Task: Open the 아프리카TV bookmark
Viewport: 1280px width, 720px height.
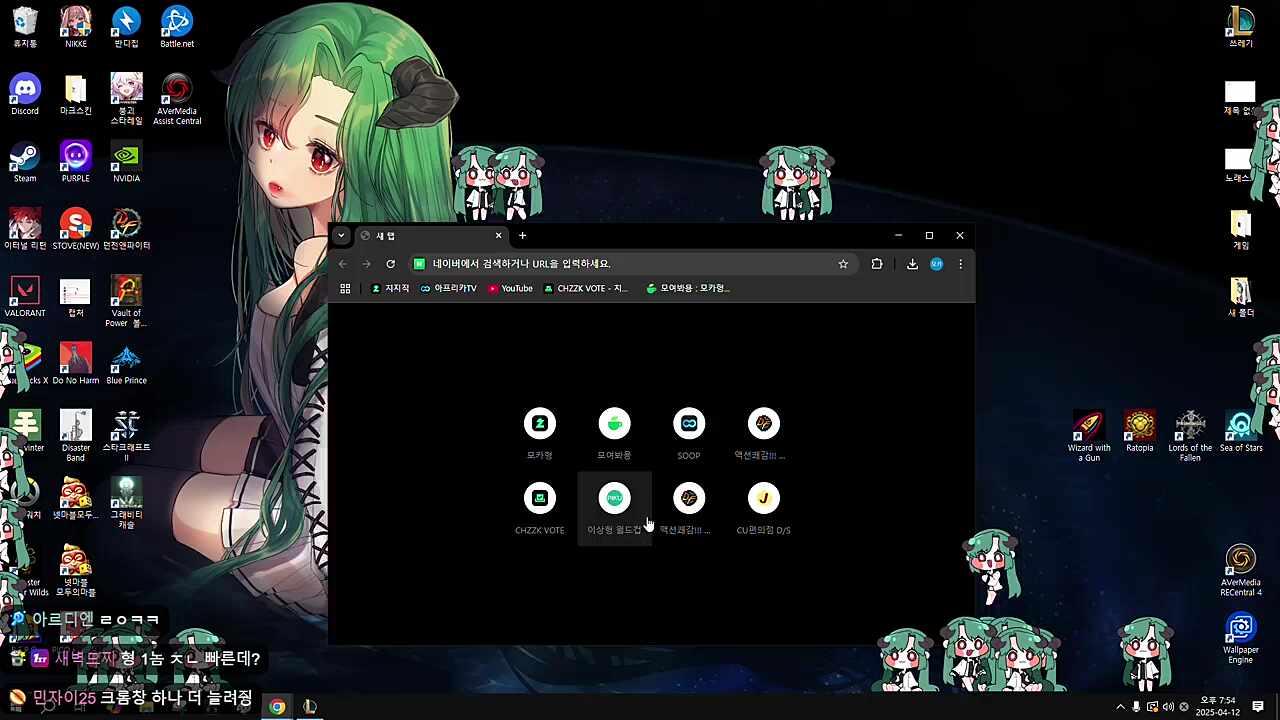Action: coord(448,289)
